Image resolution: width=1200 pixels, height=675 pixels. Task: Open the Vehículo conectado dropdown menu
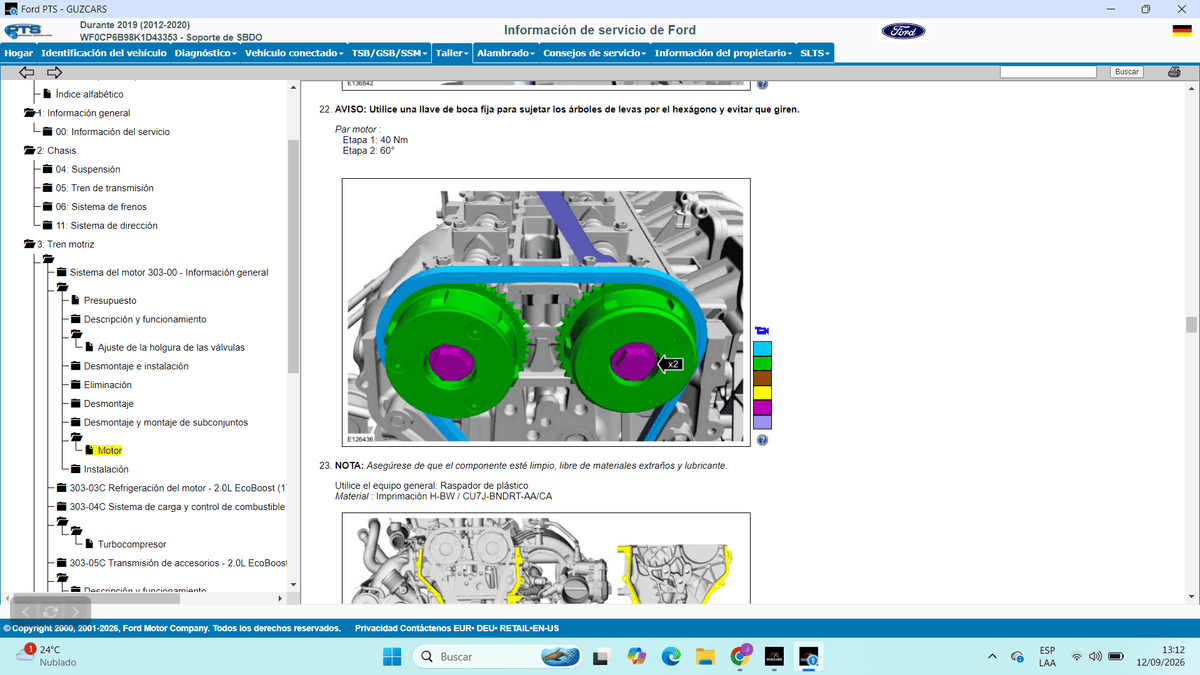coord(294,52)
